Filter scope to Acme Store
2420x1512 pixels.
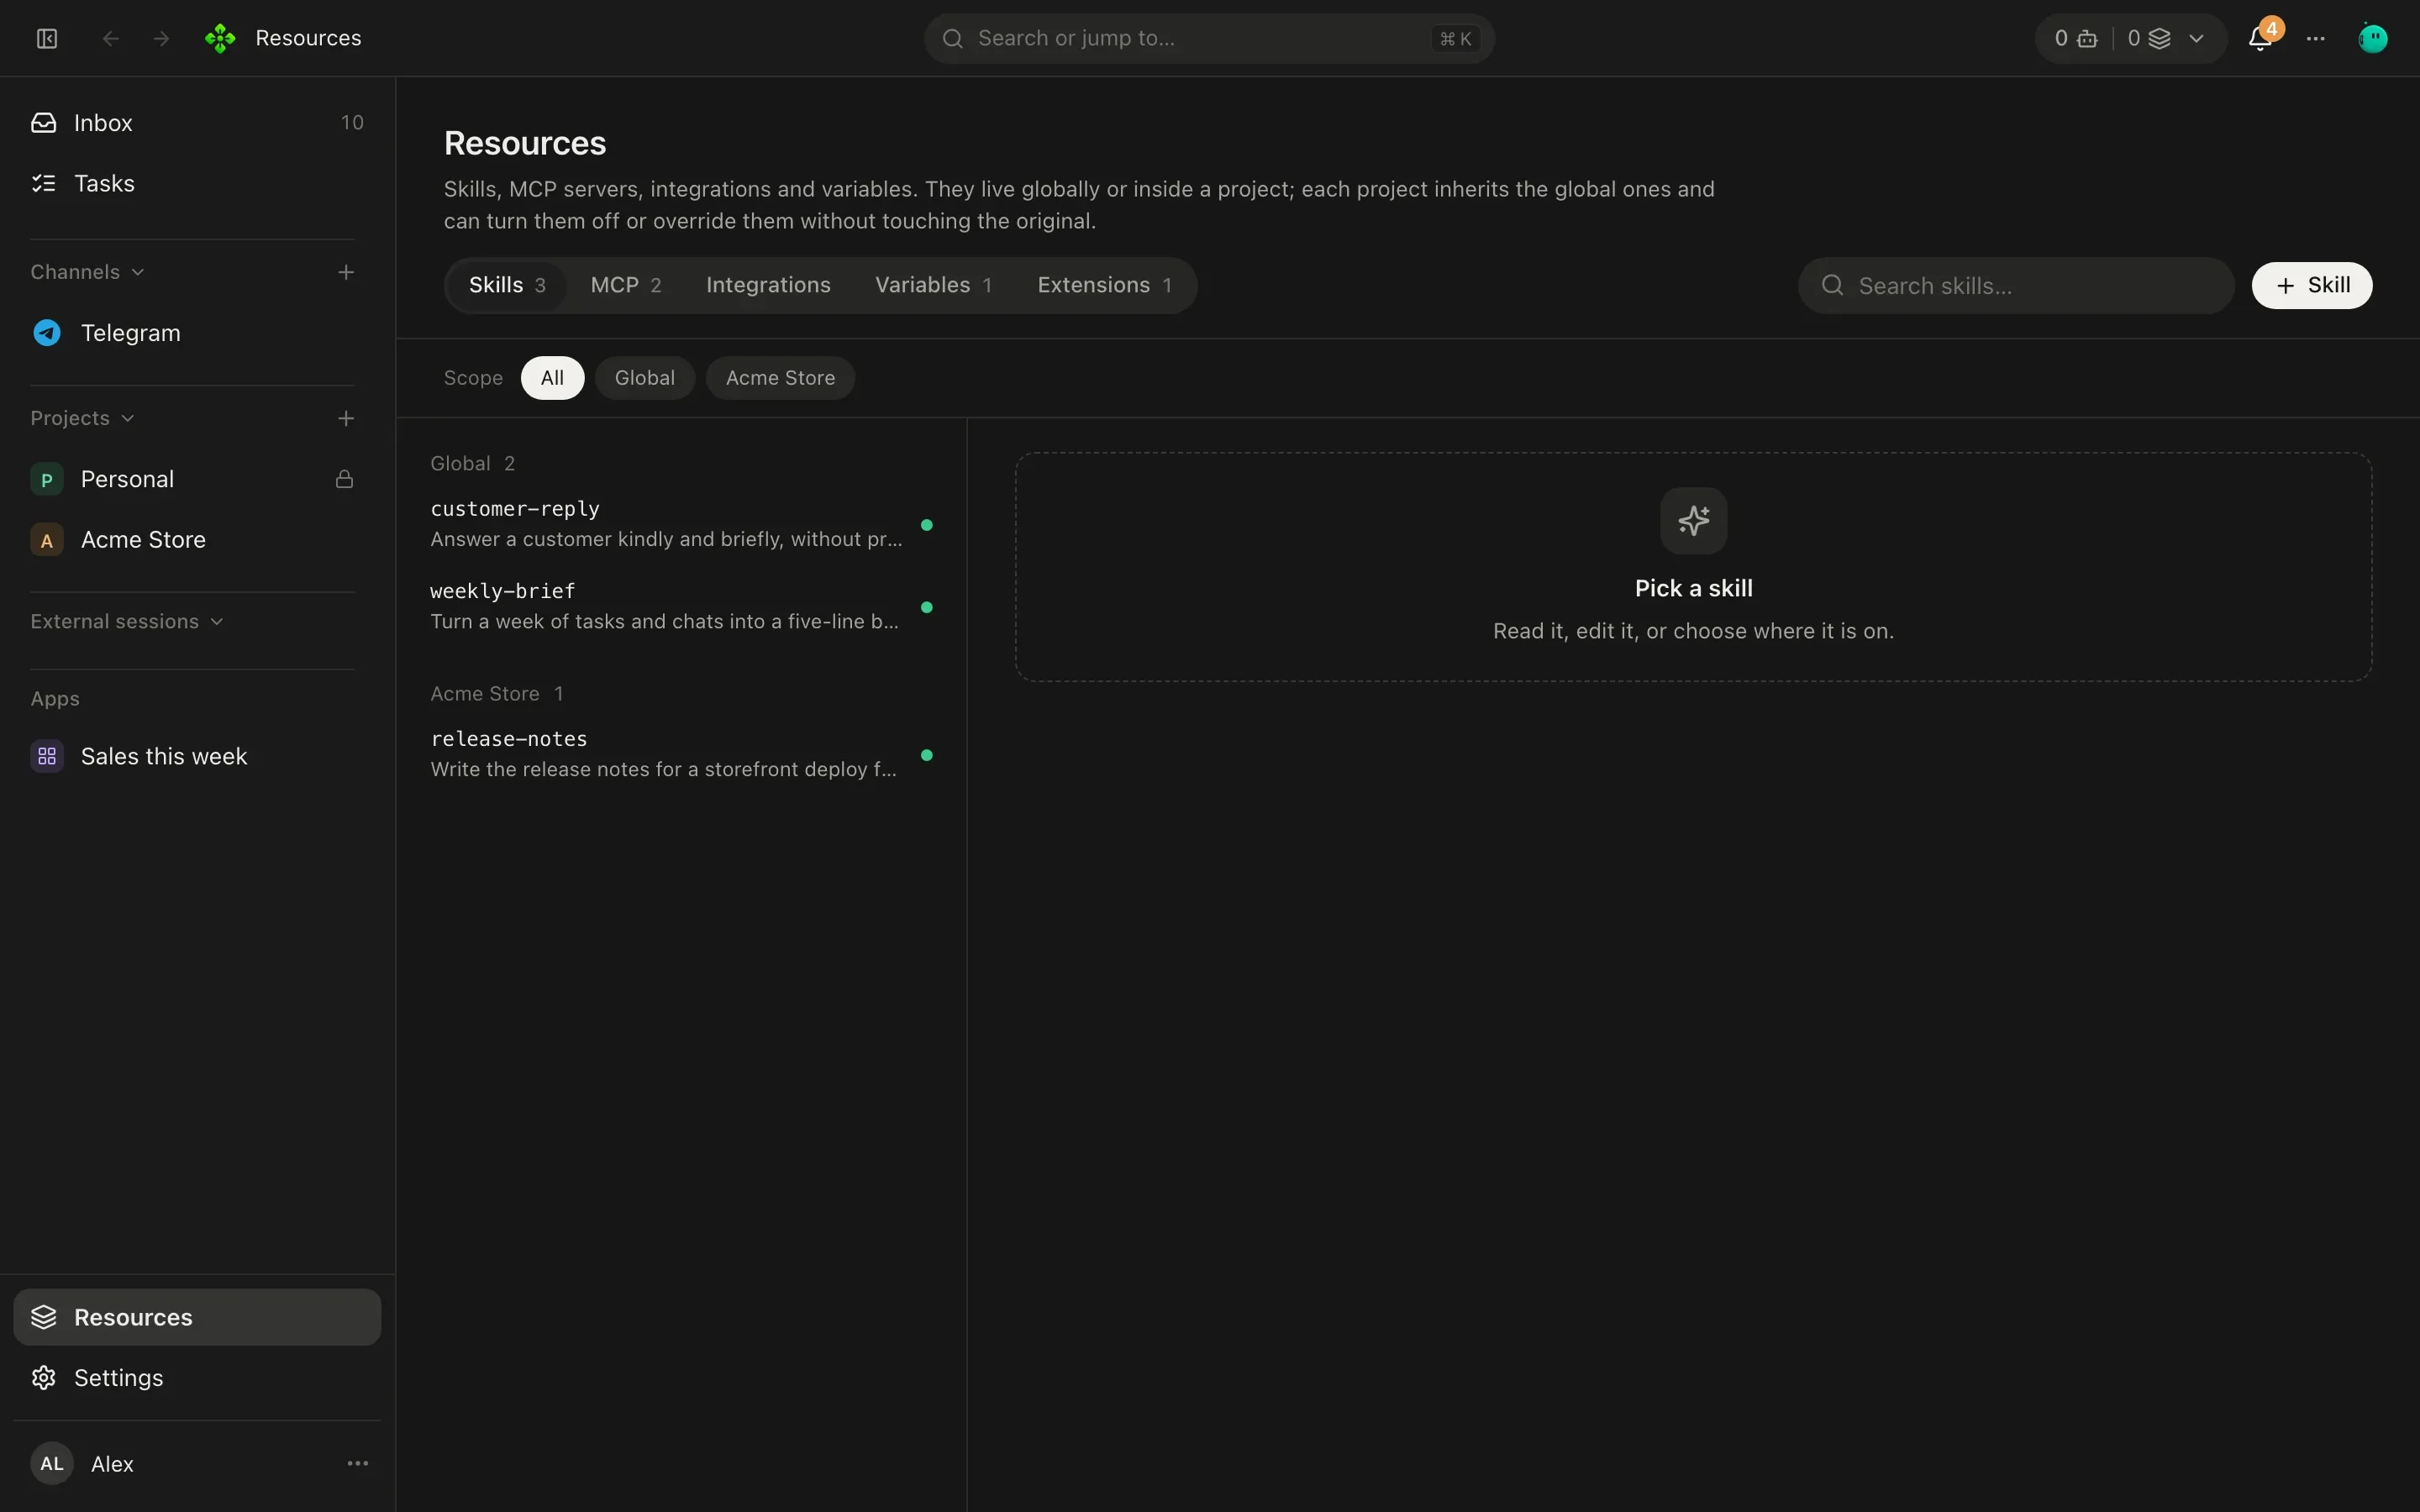coord(780,378)
